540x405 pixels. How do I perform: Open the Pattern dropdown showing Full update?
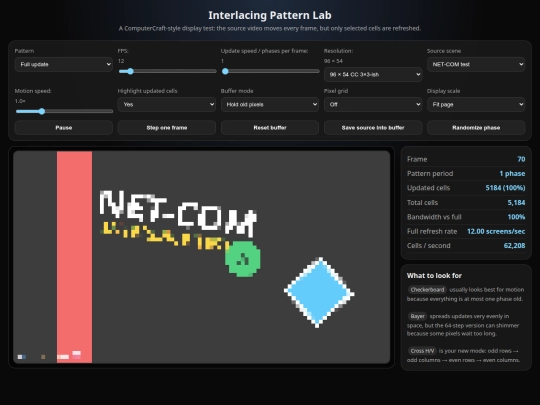[63, 64]
